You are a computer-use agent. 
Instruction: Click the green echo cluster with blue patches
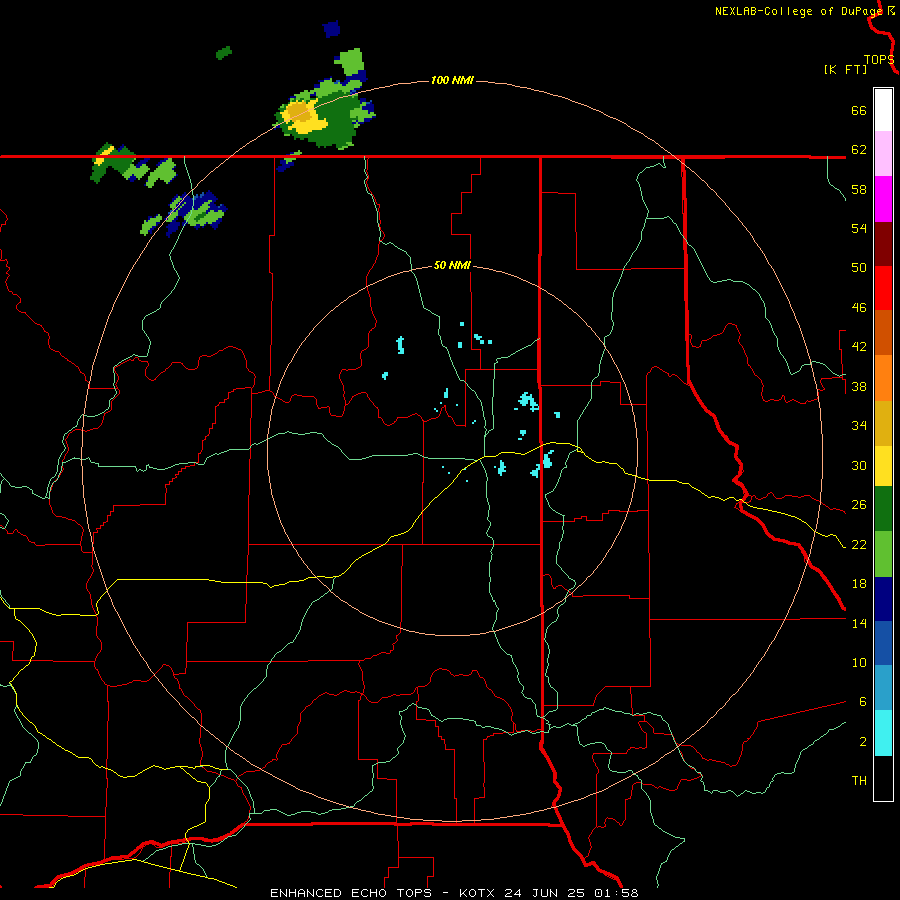(x=184, y=214)
